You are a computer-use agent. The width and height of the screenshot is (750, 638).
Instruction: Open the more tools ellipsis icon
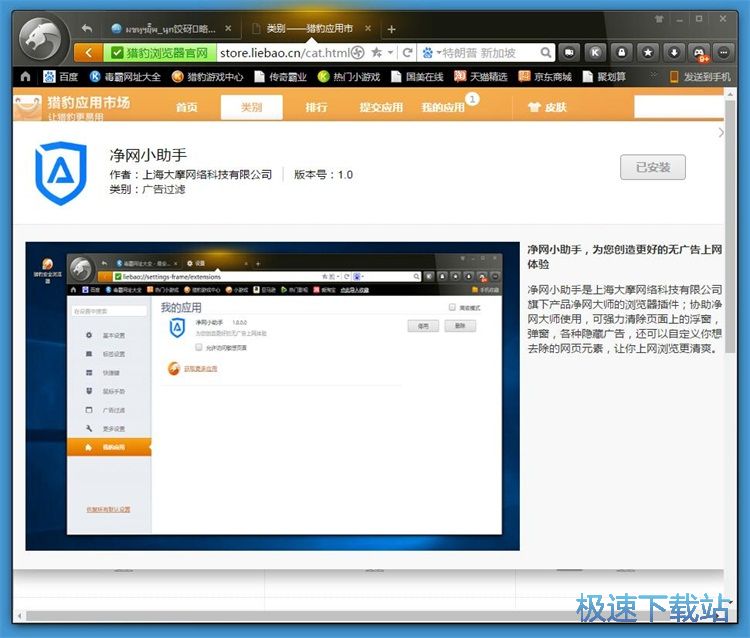[724, 53]
